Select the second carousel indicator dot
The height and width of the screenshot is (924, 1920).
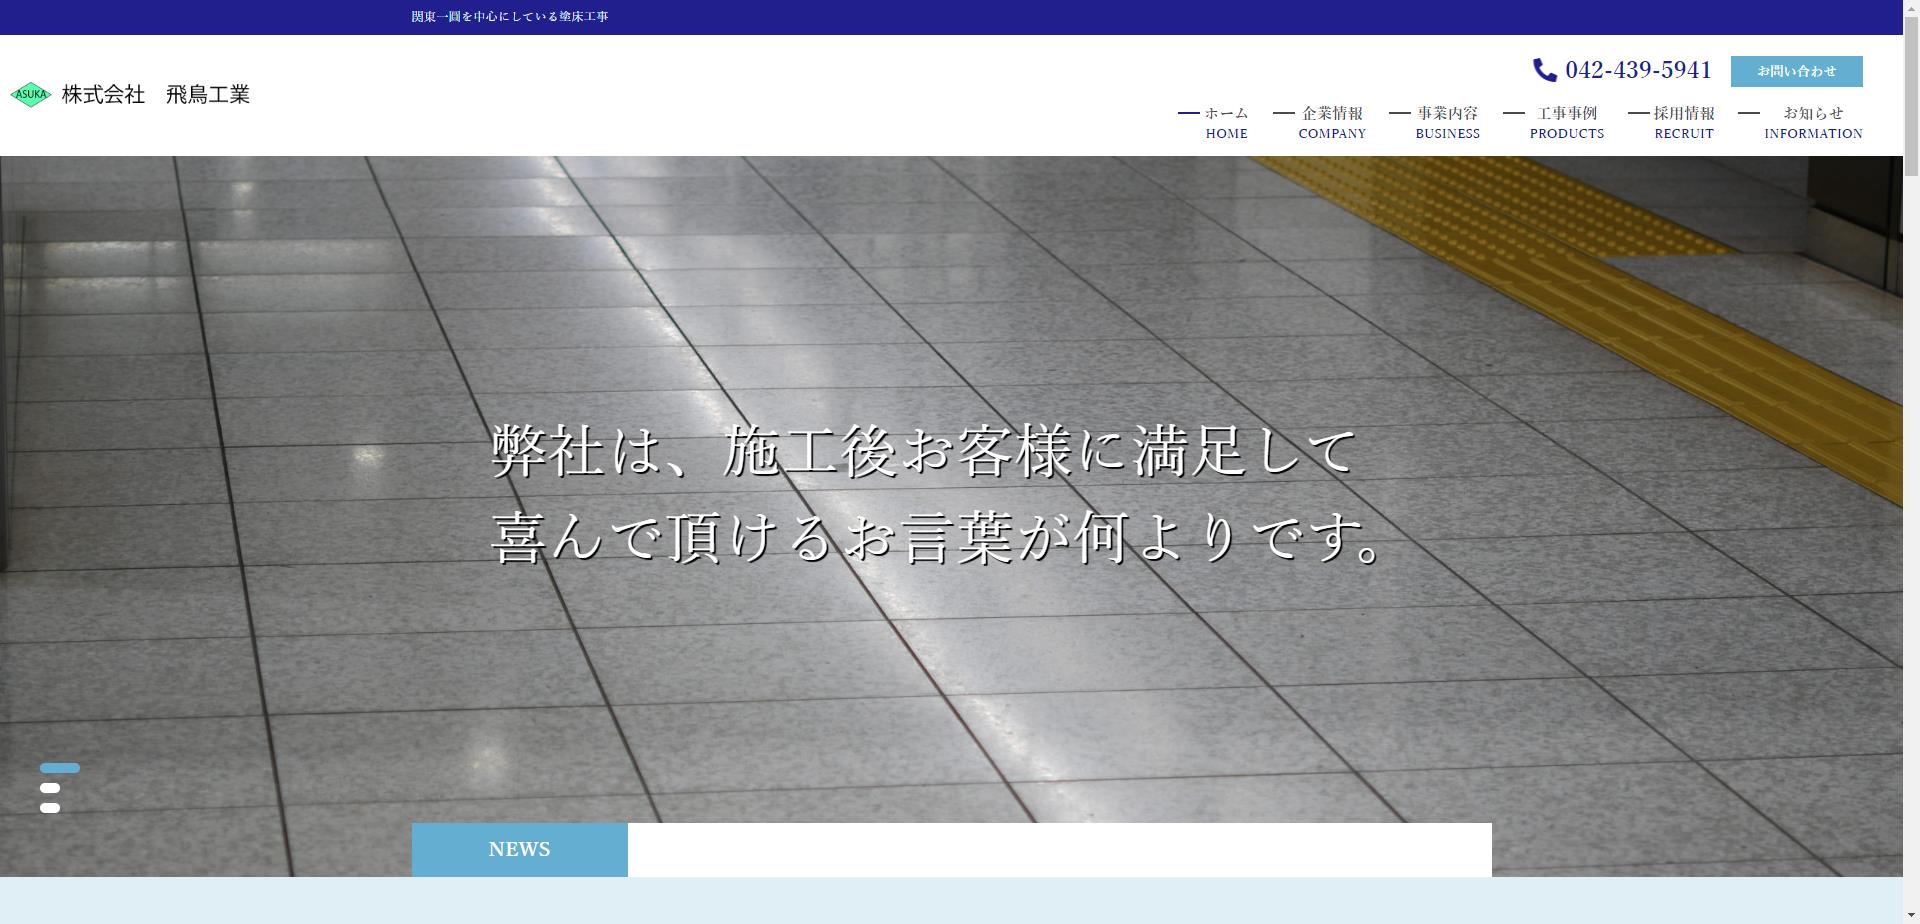[49, 789]
